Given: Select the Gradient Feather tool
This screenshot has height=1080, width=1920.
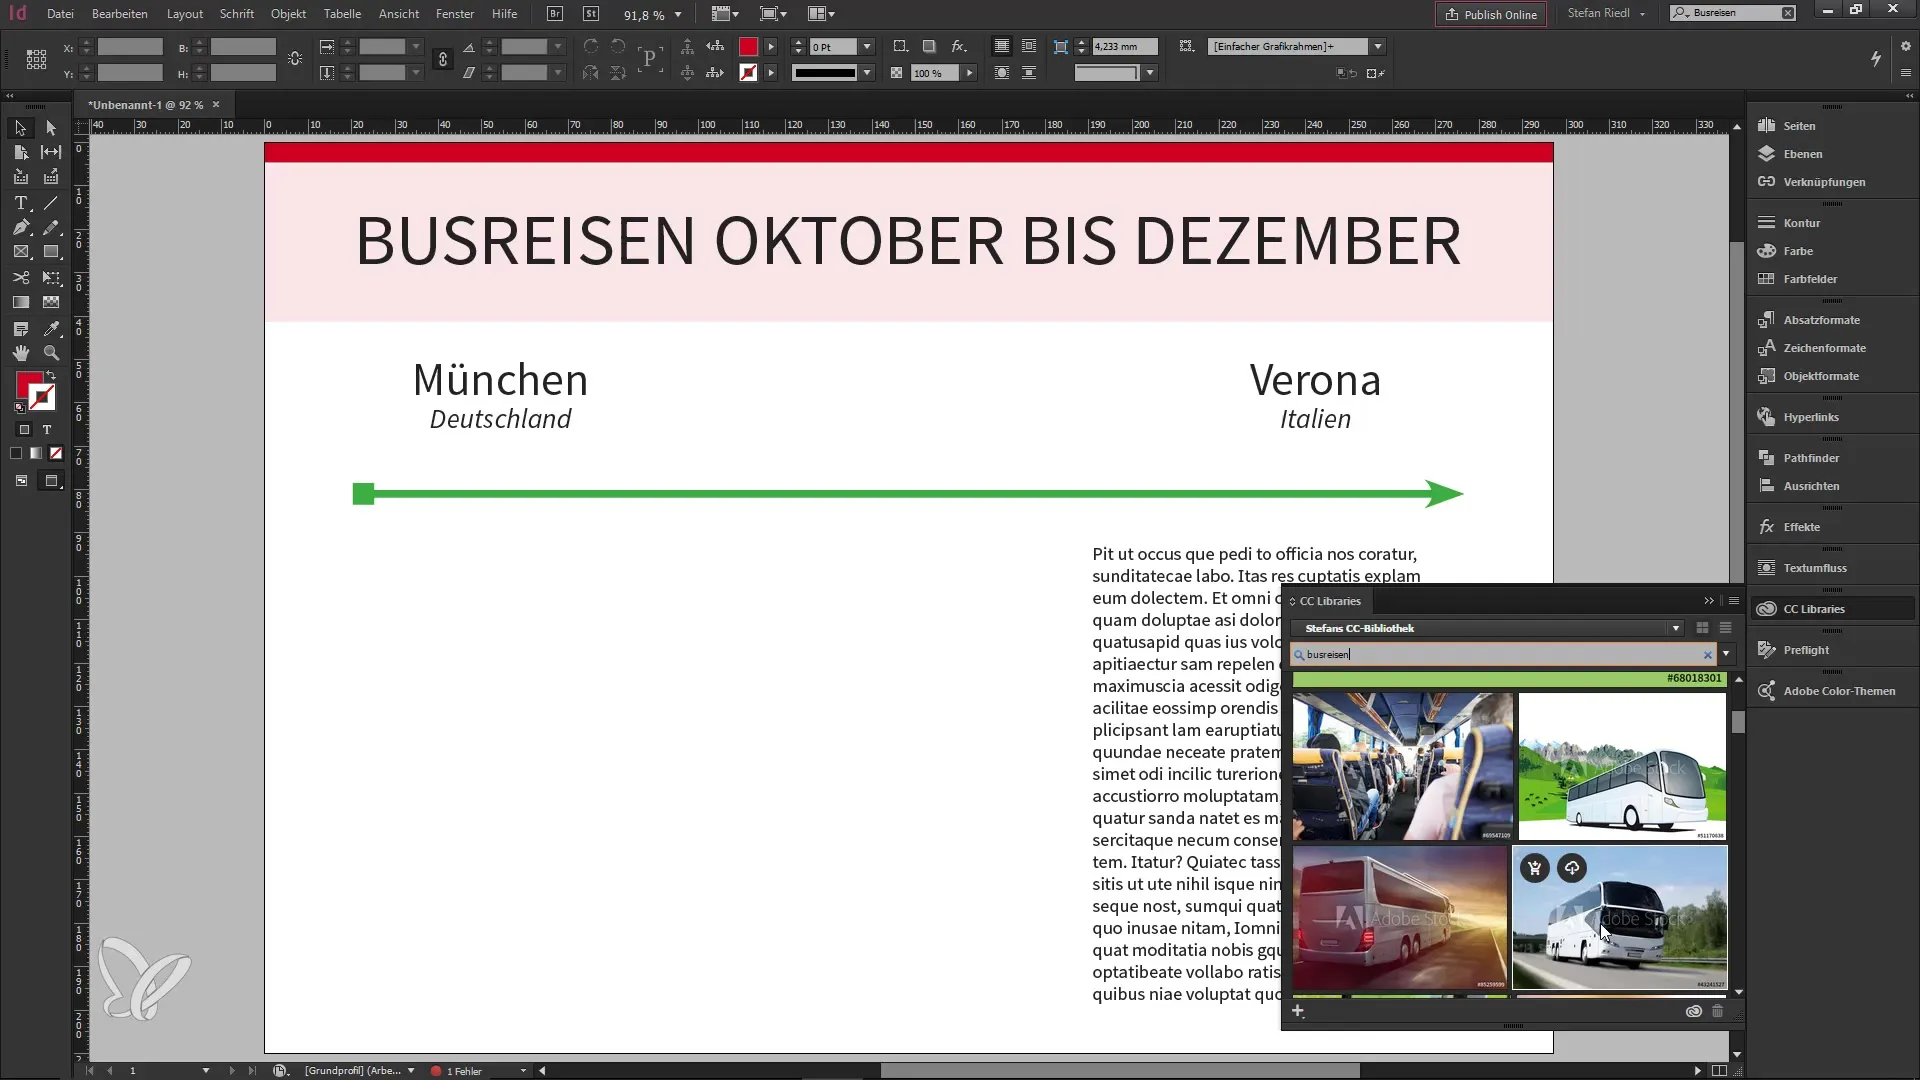Looking at the screenshot, I should 51,302.
